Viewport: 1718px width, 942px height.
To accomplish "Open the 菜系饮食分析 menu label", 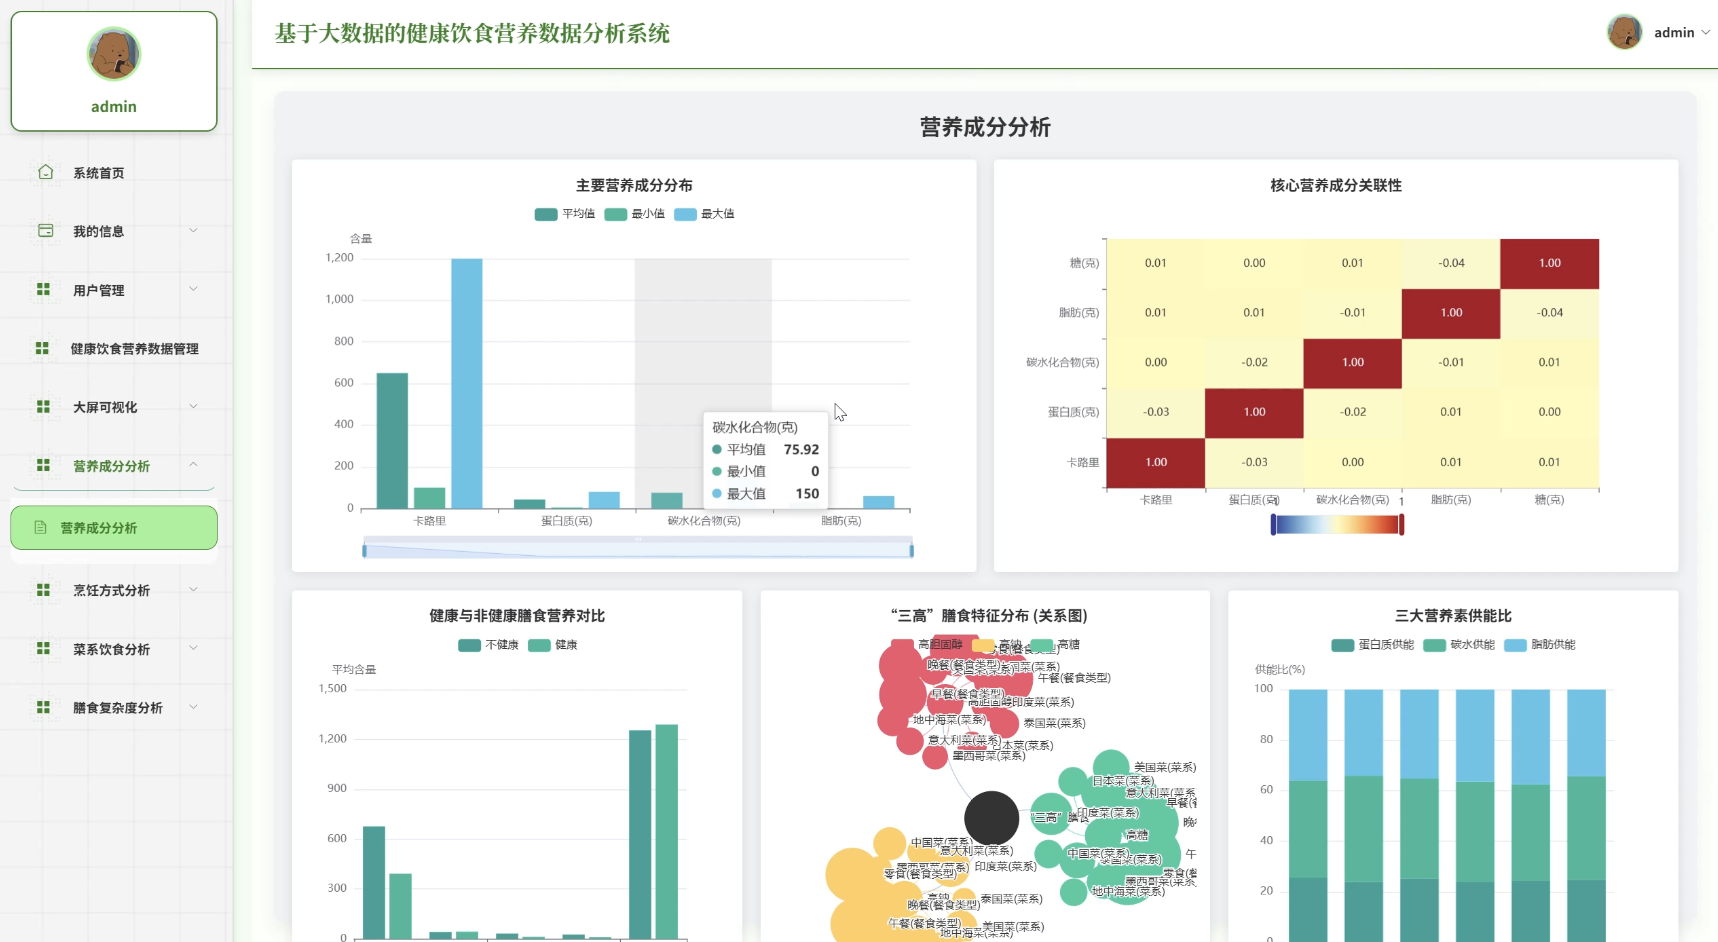I will 111,649.
